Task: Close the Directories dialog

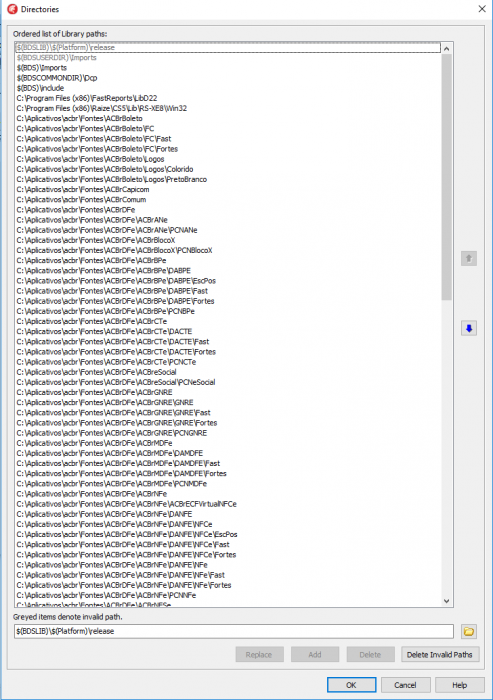Action: pos(482,9)
